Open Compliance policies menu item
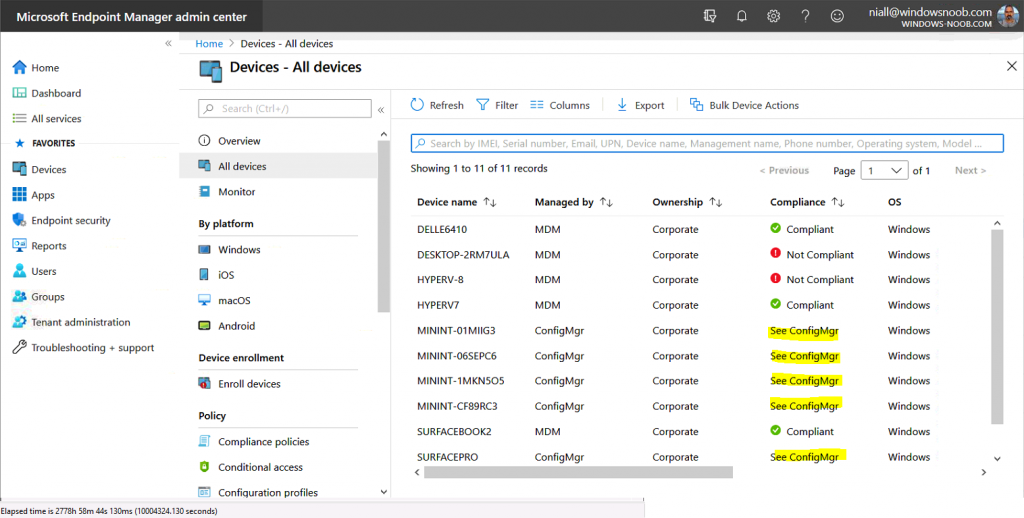The image size is (1024, 518). (263, 442)
